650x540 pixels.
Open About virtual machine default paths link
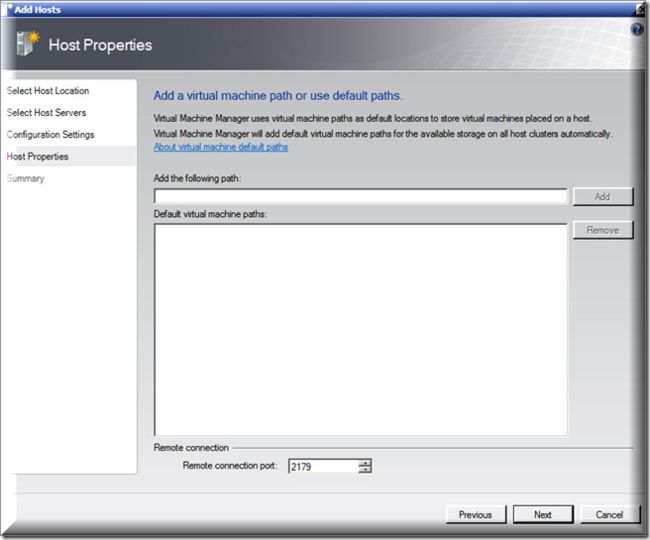click(221, 147)
